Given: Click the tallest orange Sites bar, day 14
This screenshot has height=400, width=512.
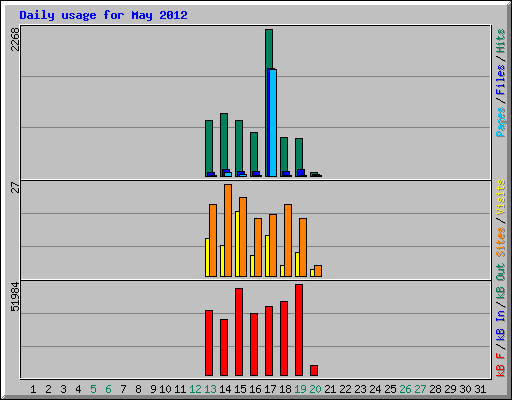Looking at the screenshot, I should tap(228, 230).
